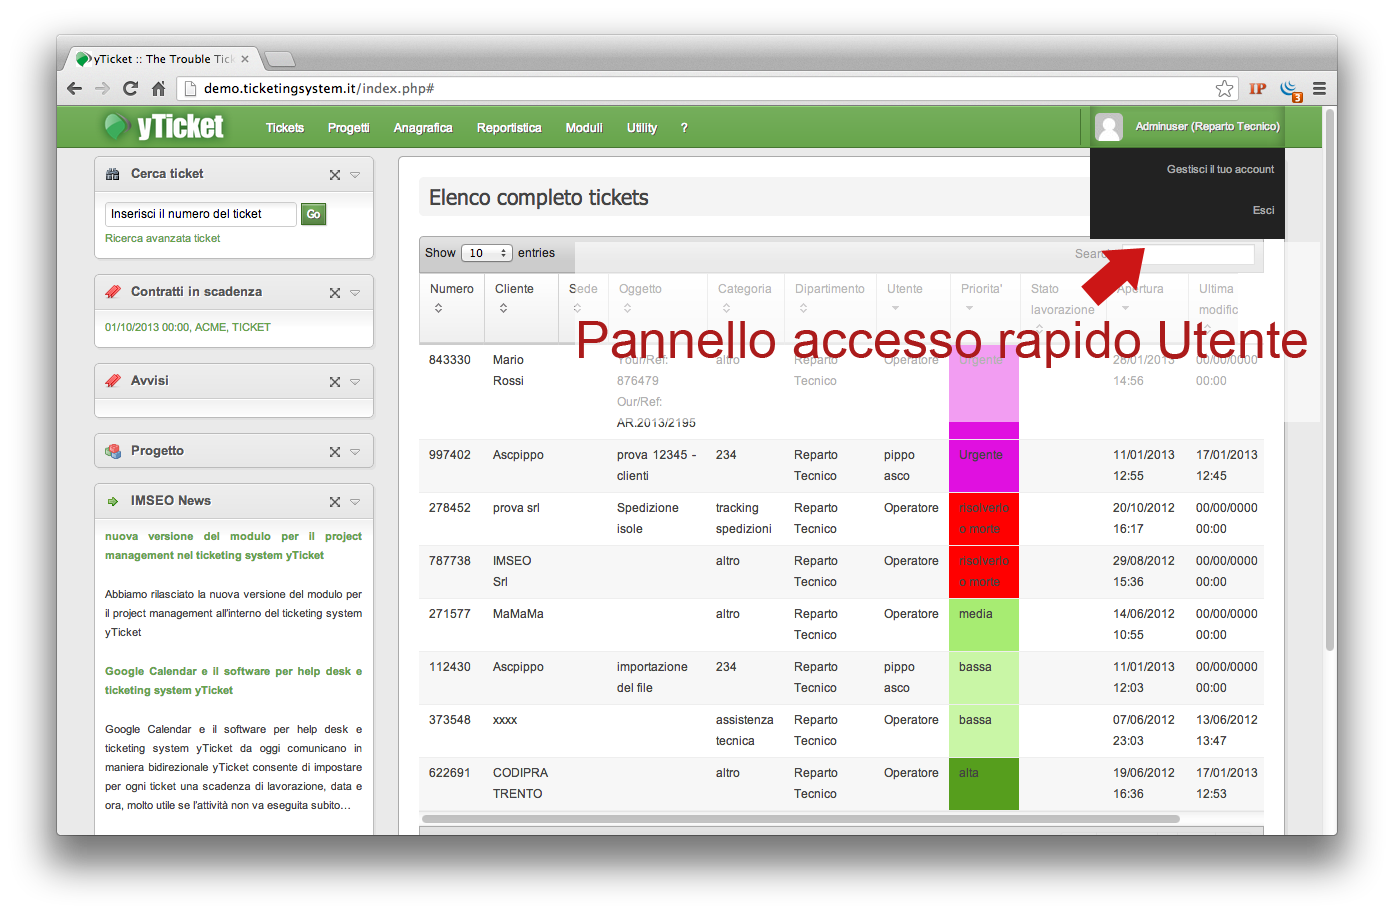Click the IP extension icon
The height and width of the screenshot is (914, 1394).
click(1257, 88)
